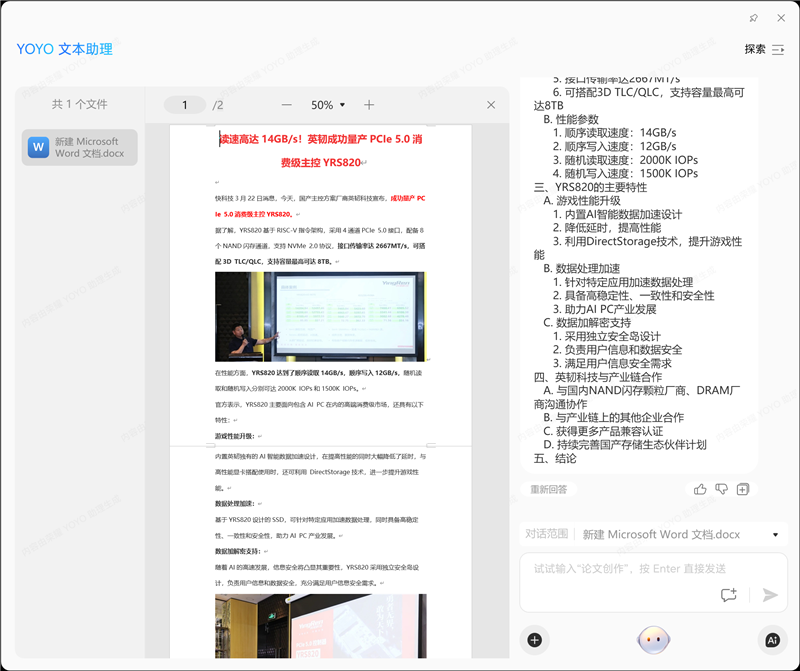Select 新建 Microsoft Word 文档.docx in file list
The height and width of the screenshot is (671, 800).
pos(80,148)
